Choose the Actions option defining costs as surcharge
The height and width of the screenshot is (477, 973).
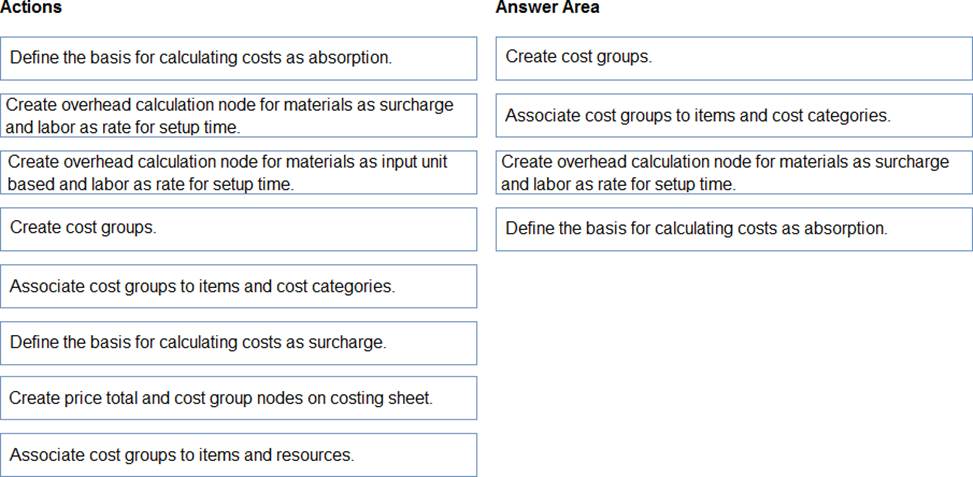239,342
